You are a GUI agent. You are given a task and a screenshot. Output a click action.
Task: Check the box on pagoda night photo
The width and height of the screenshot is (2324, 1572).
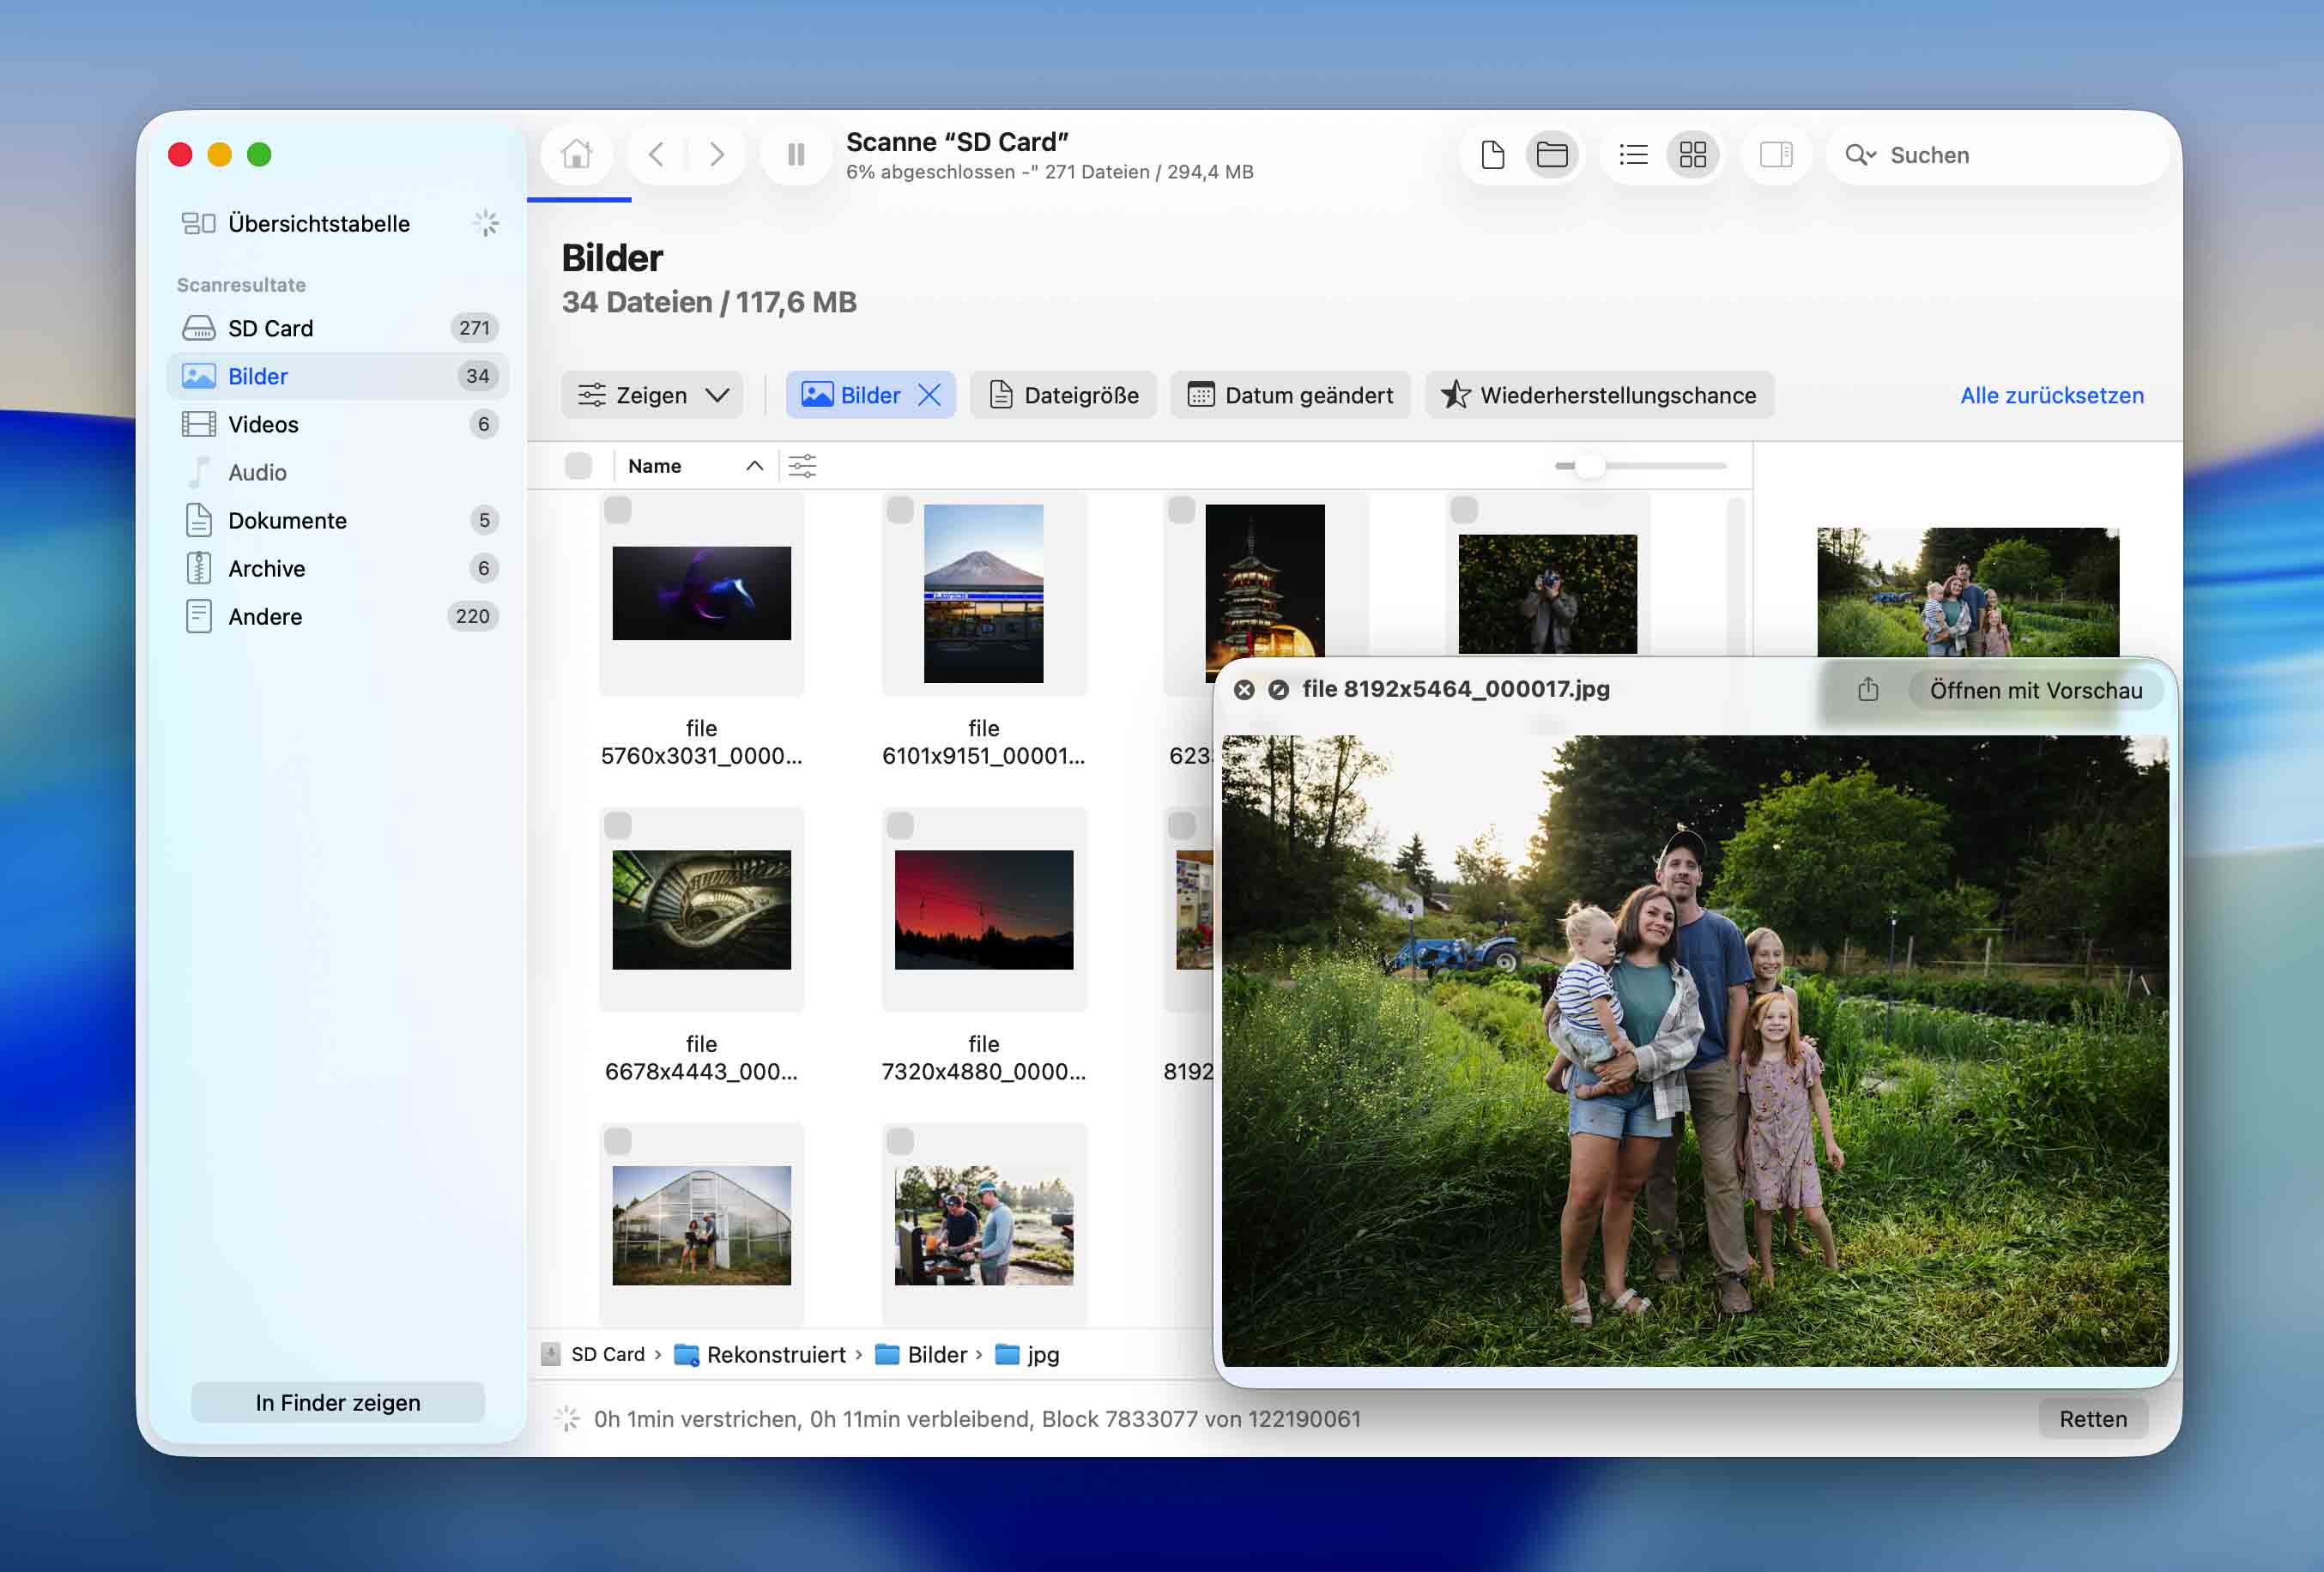click(x=1182, y=510)
